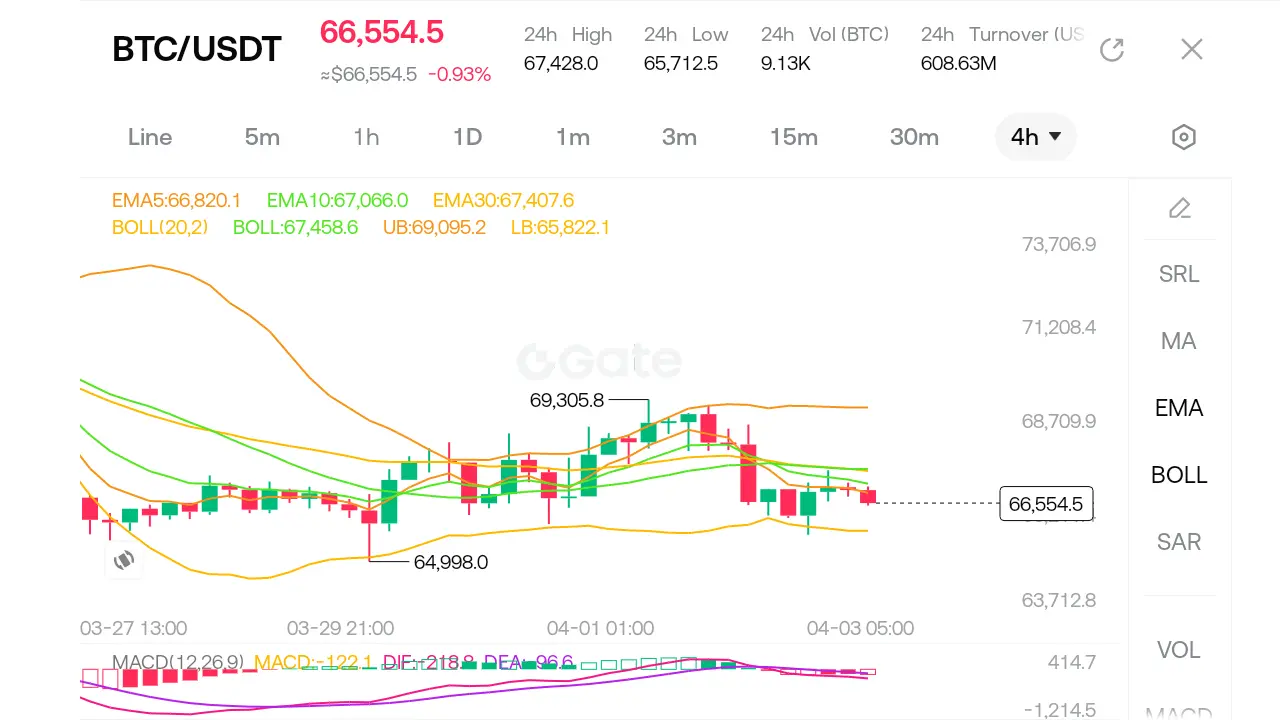
Task: Click the EMA10:67,066.0 legend label
Action: (338, 200)
